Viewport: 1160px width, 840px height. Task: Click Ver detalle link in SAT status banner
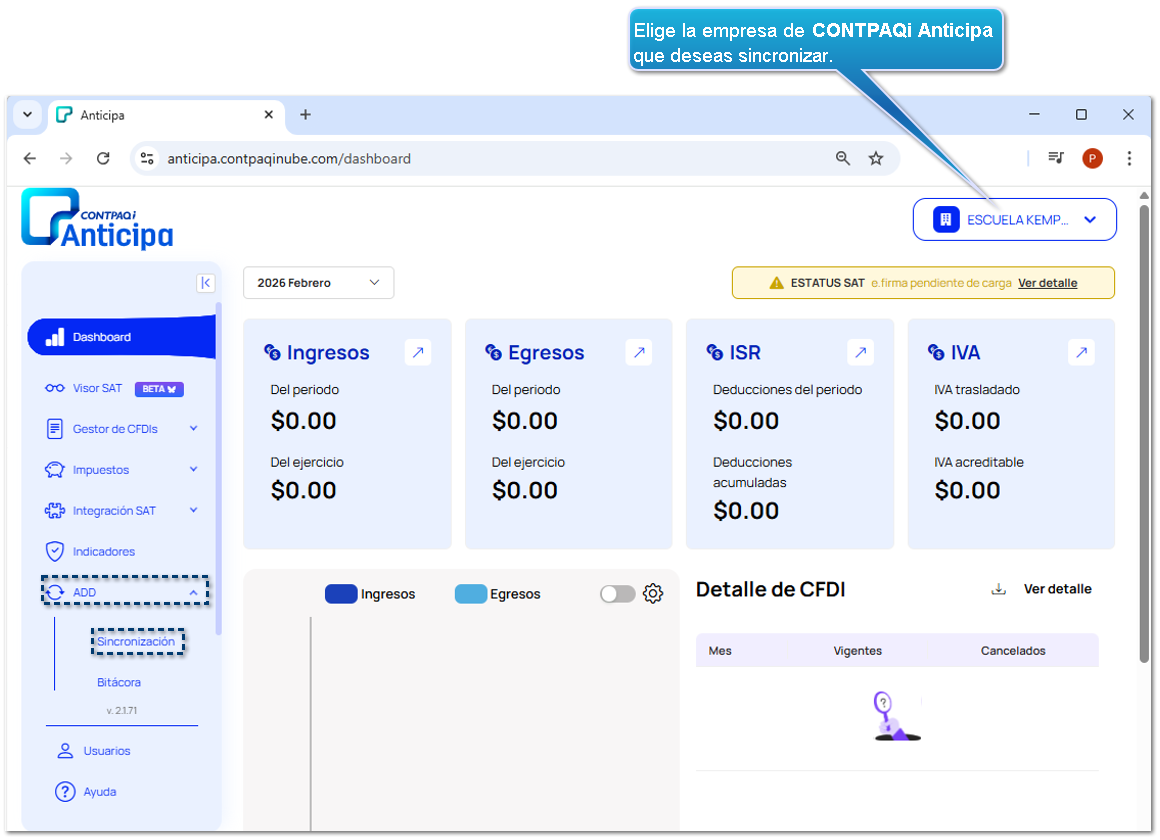1047,283
